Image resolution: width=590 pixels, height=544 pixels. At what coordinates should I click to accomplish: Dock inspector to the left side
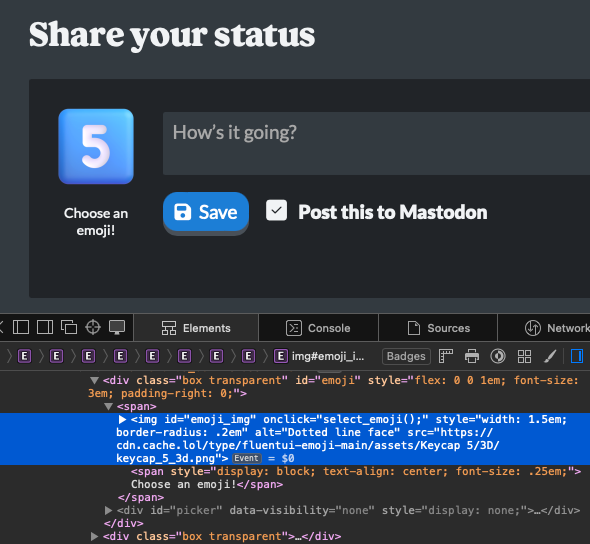tap(21, 327)
